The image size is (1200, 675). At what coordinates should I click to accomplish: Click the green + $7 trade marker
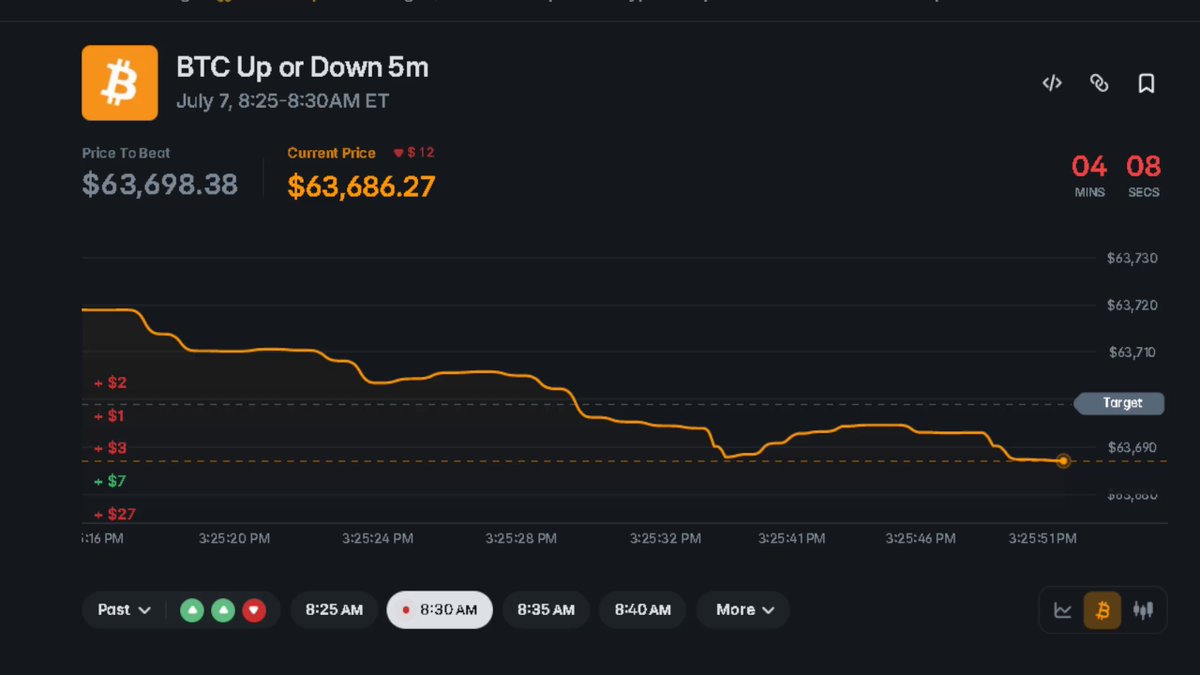tap(111, 481)
